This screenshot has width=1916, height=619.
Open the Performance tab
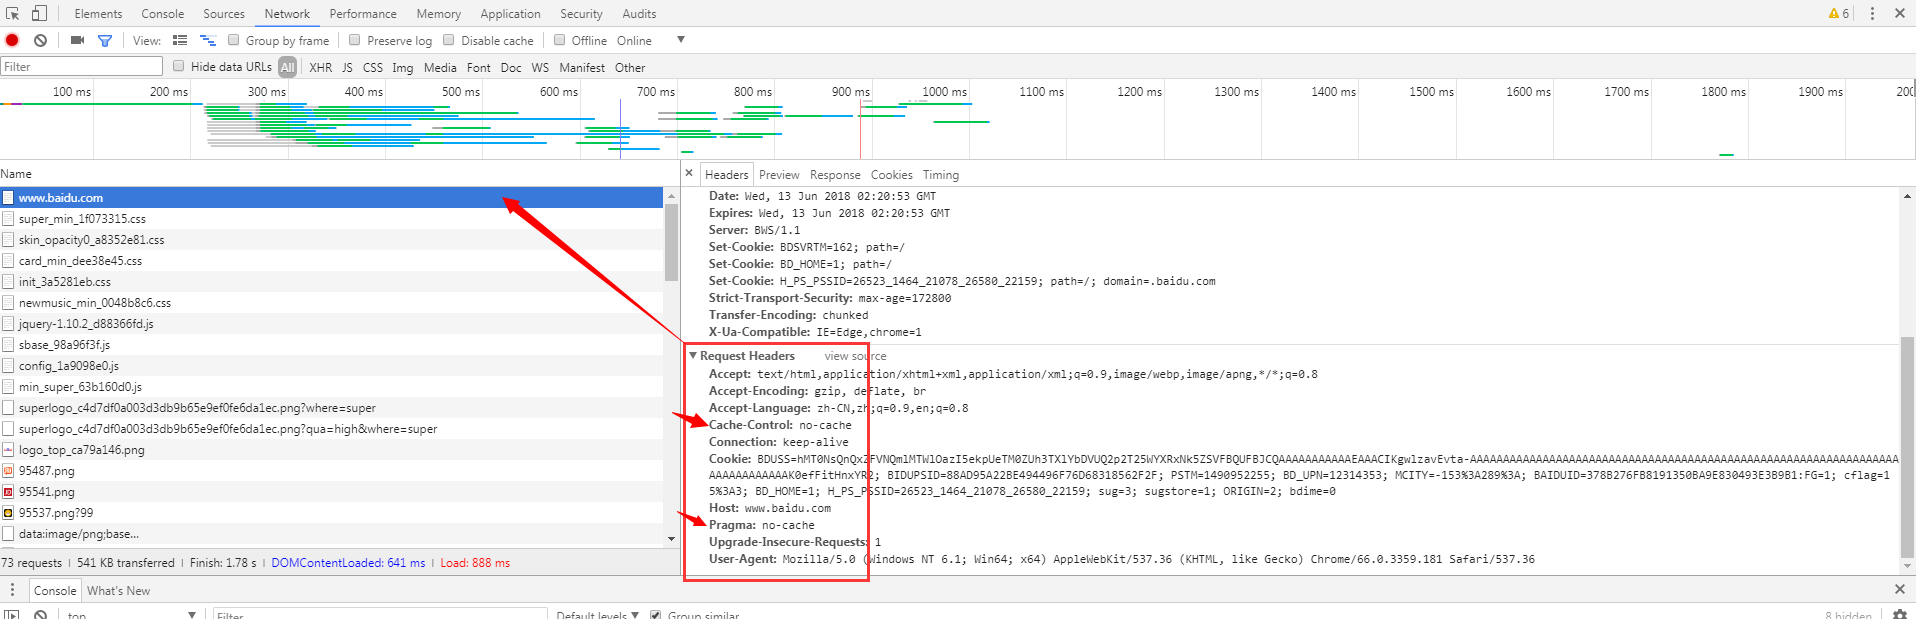click(363, 13)
